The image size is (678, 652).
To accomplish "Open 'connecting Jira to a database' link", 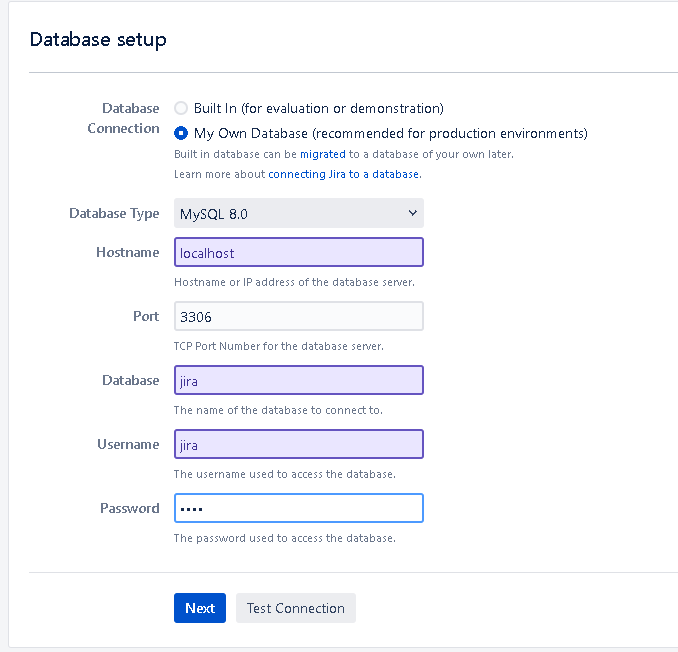I will click(344, 174).
